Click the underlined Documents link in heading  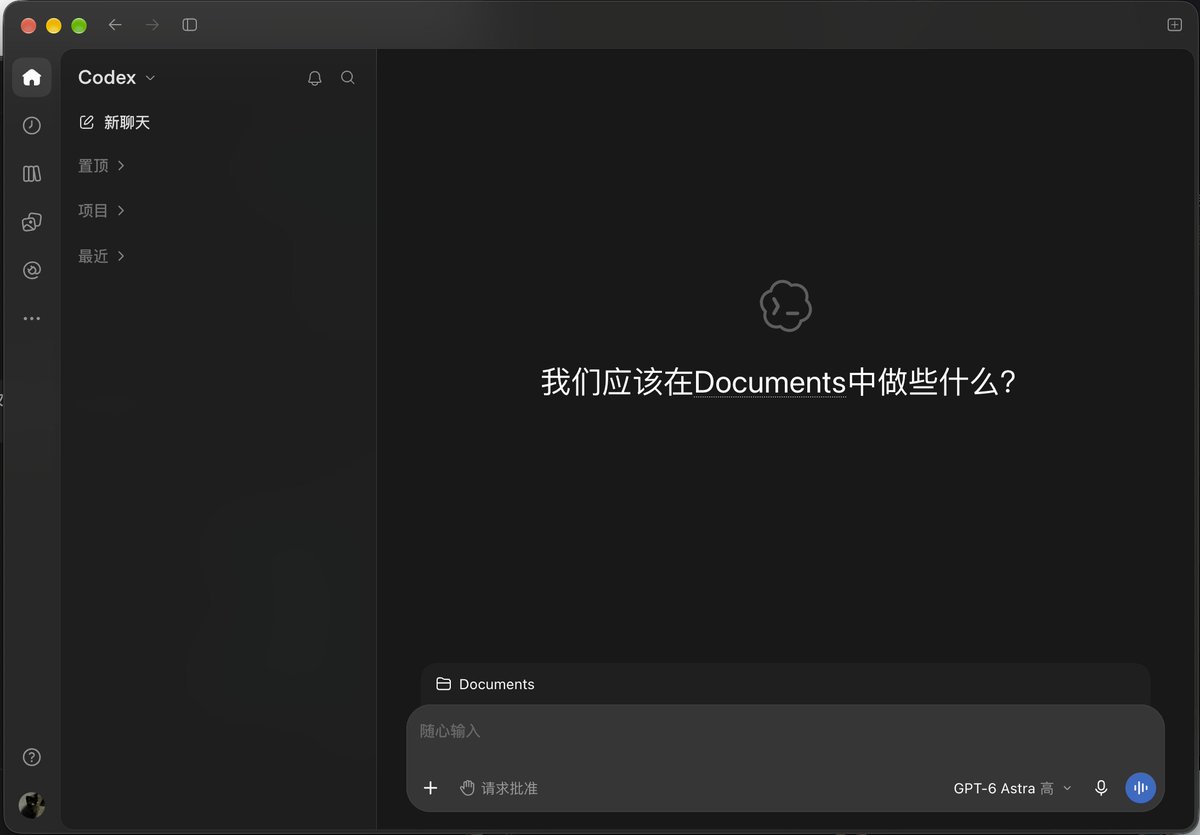pos(770,382)
